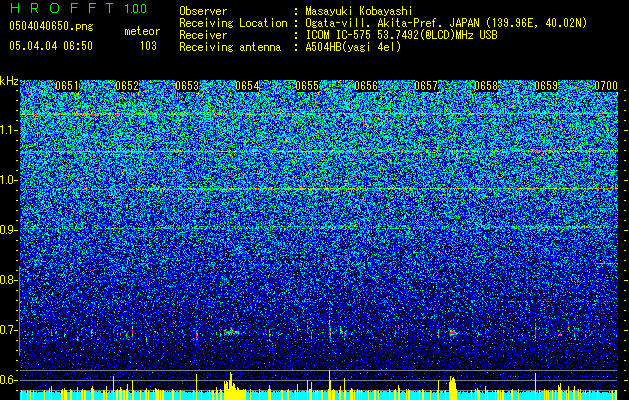Click the 0652 time marker
The image size is (629, 400).
[127, 86]
